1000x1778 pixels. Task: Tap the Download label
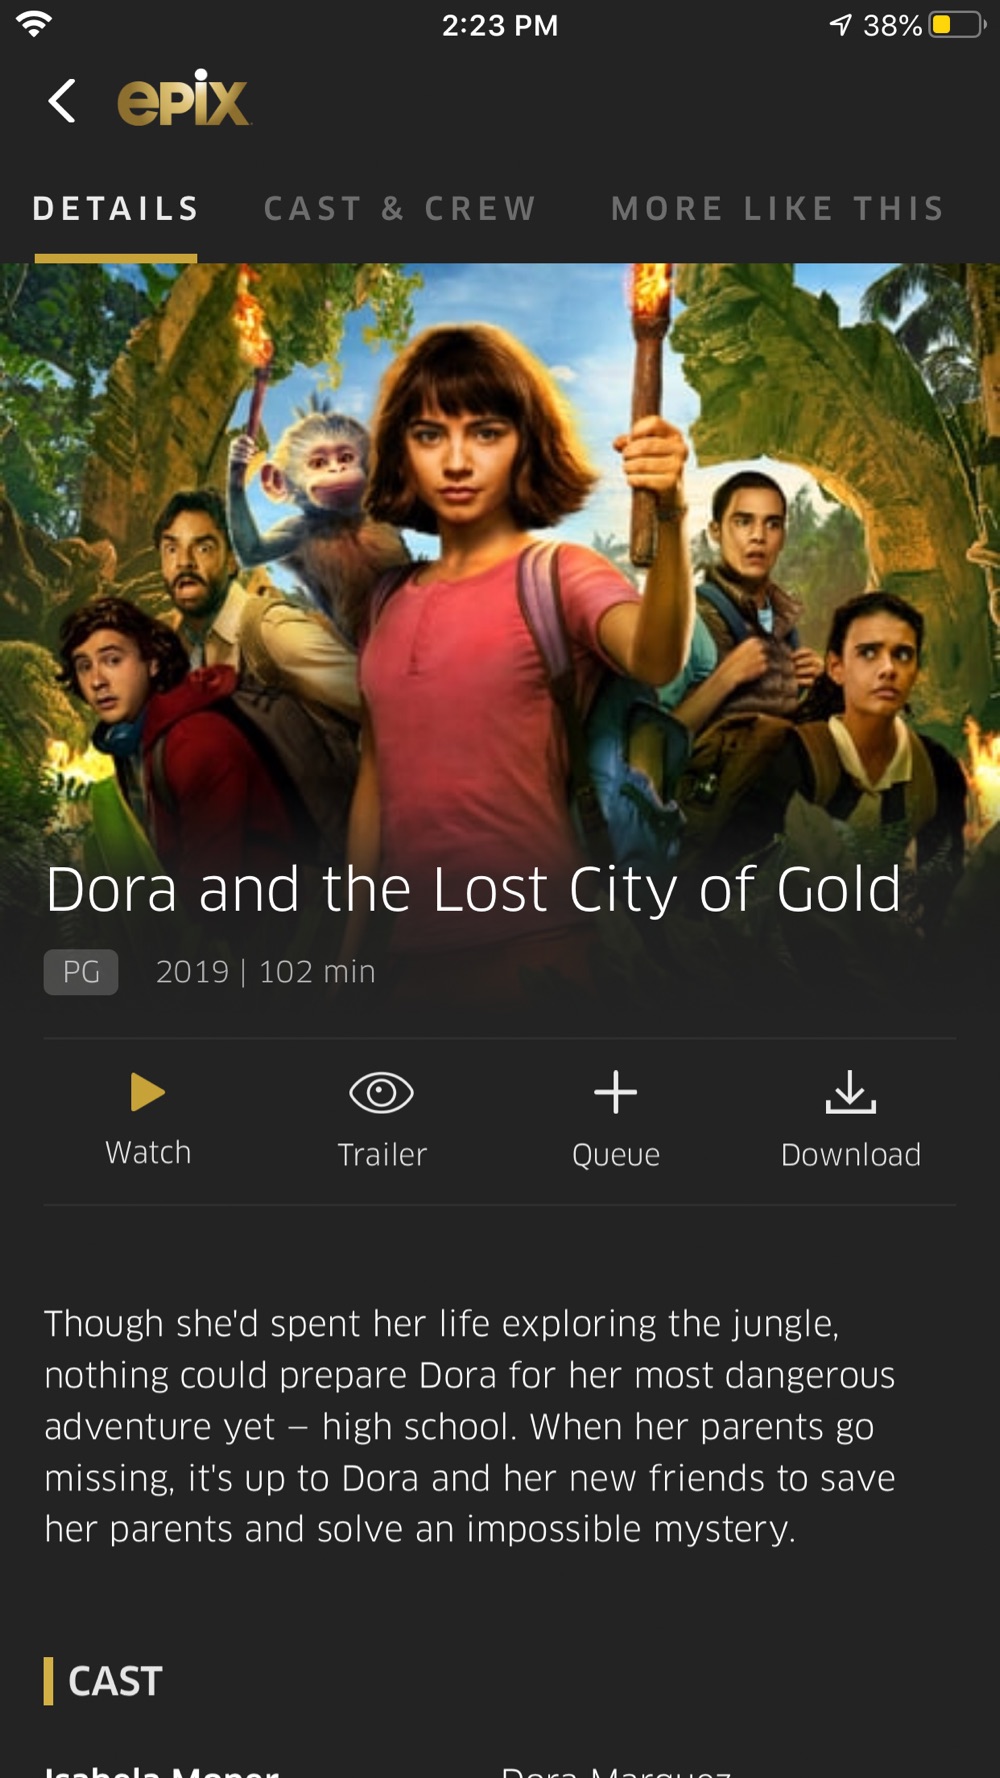coord(851,1154)
